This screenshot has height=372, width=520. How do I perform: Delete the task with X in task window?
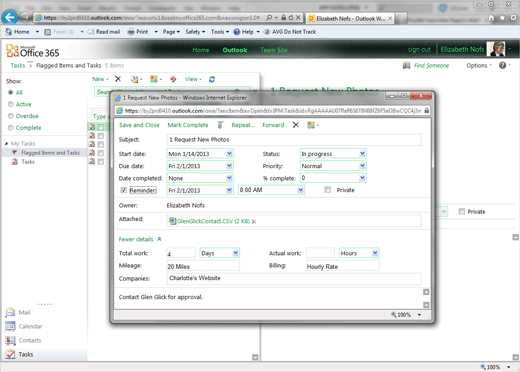296,125
